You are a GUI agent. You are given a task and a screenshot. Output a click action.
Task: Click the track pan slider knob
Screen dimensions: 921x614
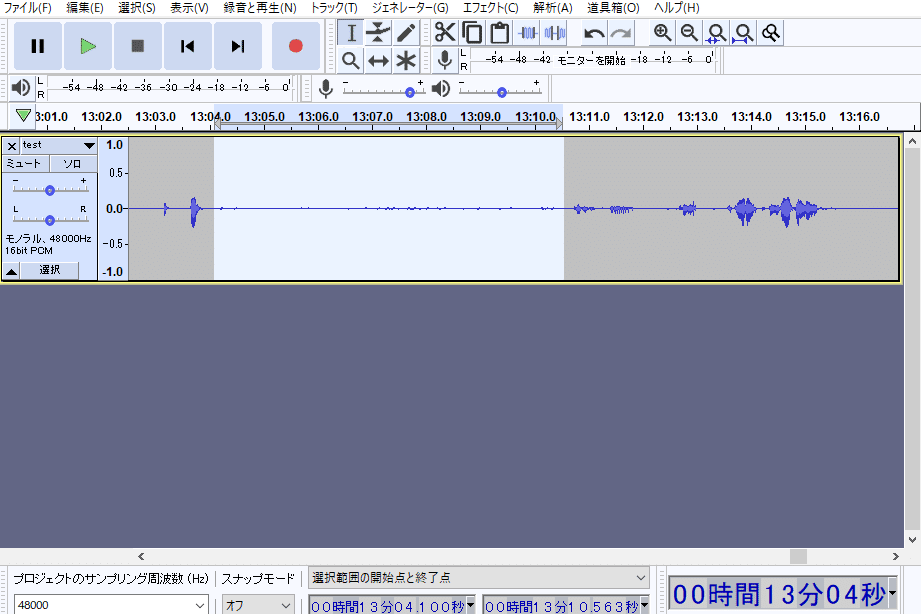(x=50, y=220)
